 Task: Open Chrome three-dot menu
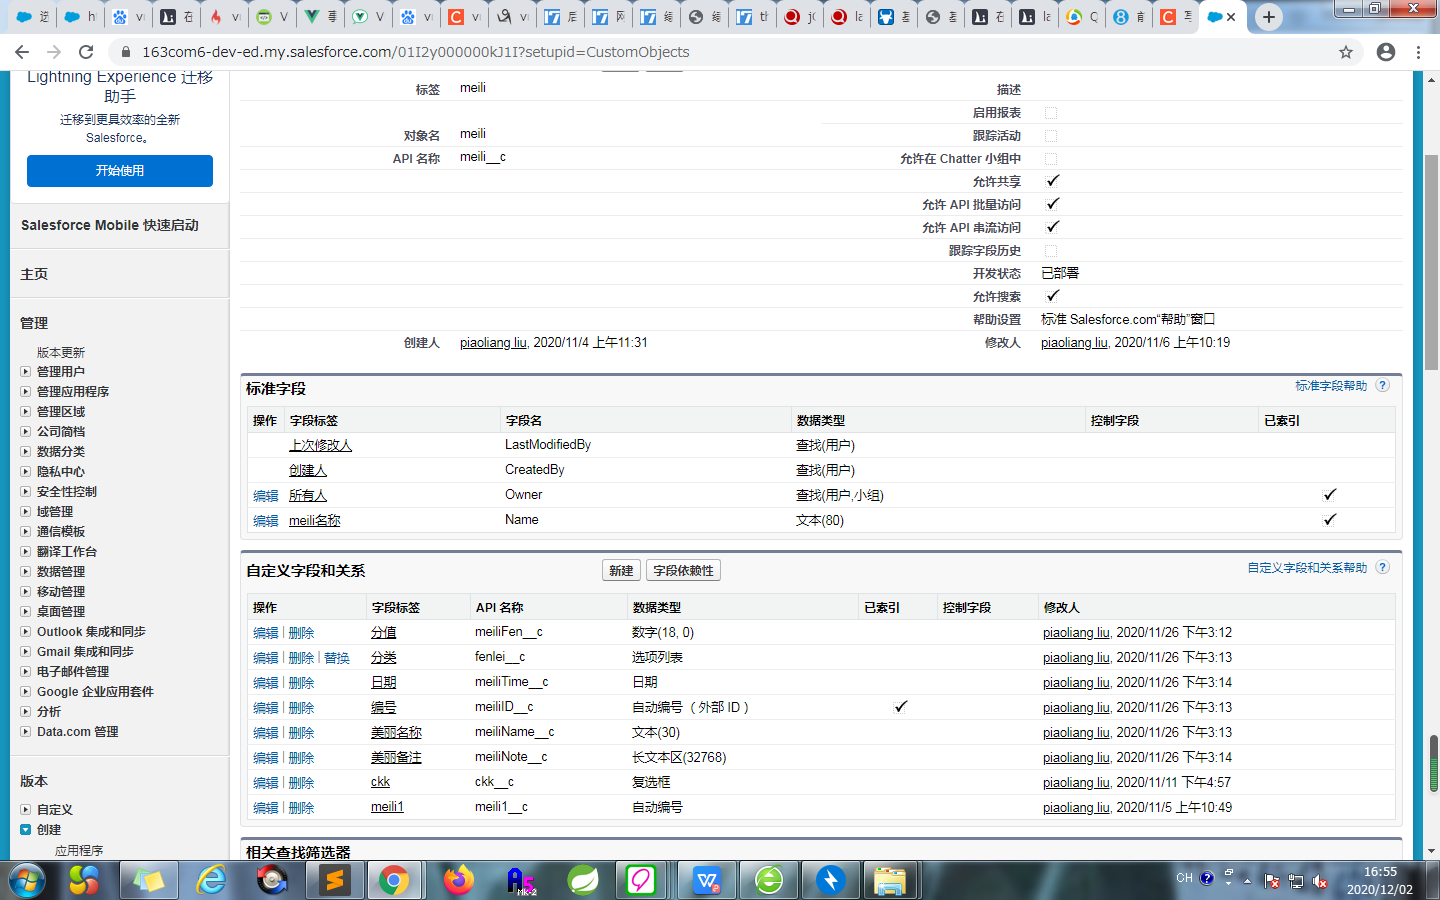(1418, 52)
